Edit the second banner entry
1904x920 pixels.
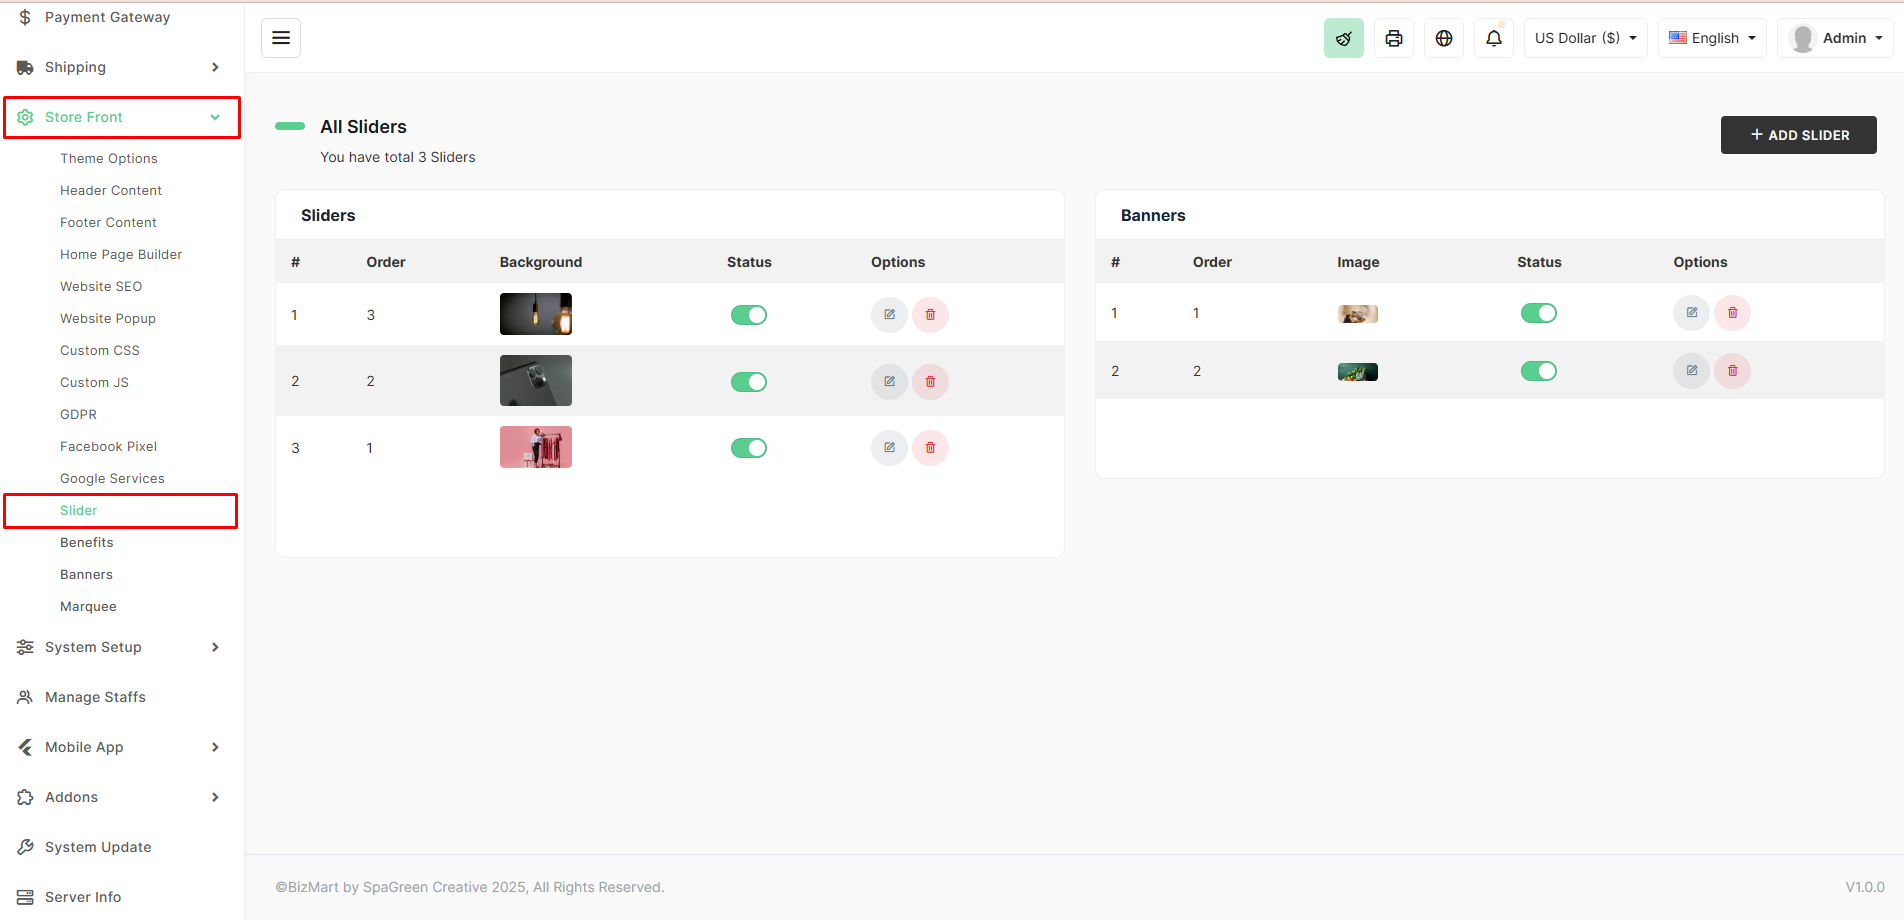tap(1690, 370)
